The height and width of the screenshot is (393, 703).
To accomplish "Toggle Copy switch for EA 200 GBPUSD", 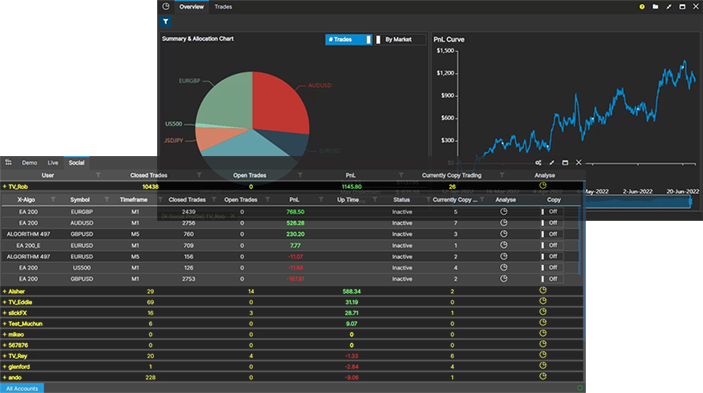I will point(552,279).
